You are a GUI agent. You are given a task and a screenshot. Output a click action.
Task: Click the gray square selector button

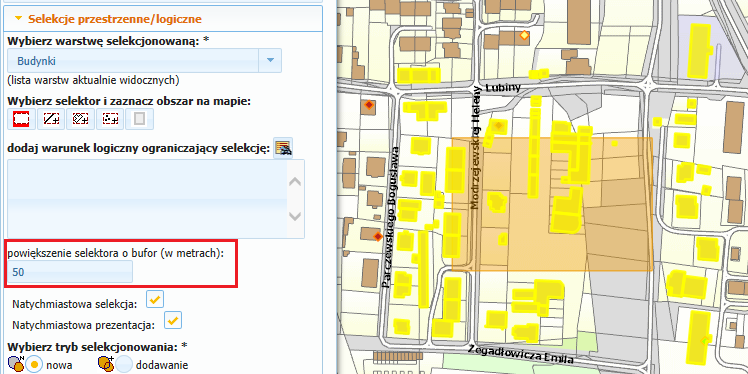click(x=139, y=118)
